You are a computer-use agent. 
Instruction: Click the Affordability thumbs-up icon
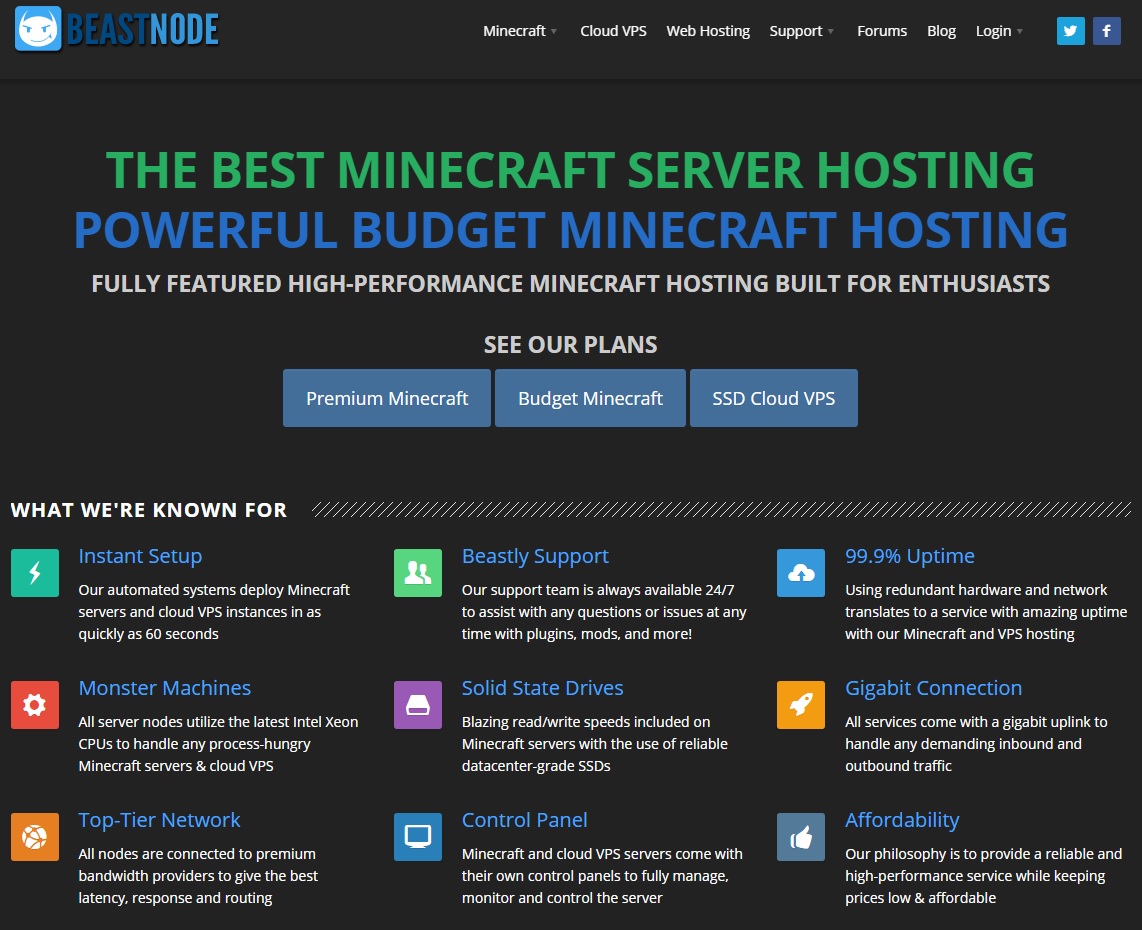point(800,836)
